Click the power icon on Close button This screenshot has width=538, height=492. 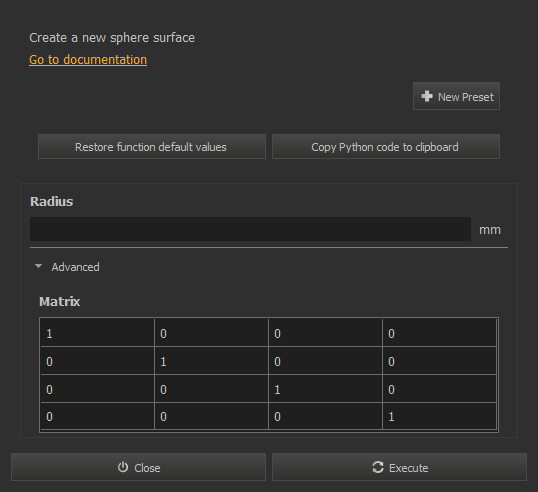(x=123, y=467)
